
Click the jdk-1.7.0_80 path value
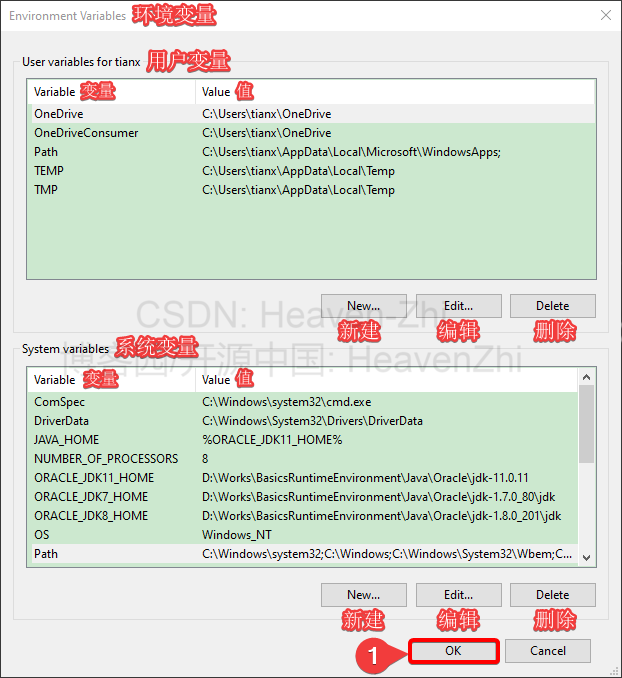[x=378, y=497]
